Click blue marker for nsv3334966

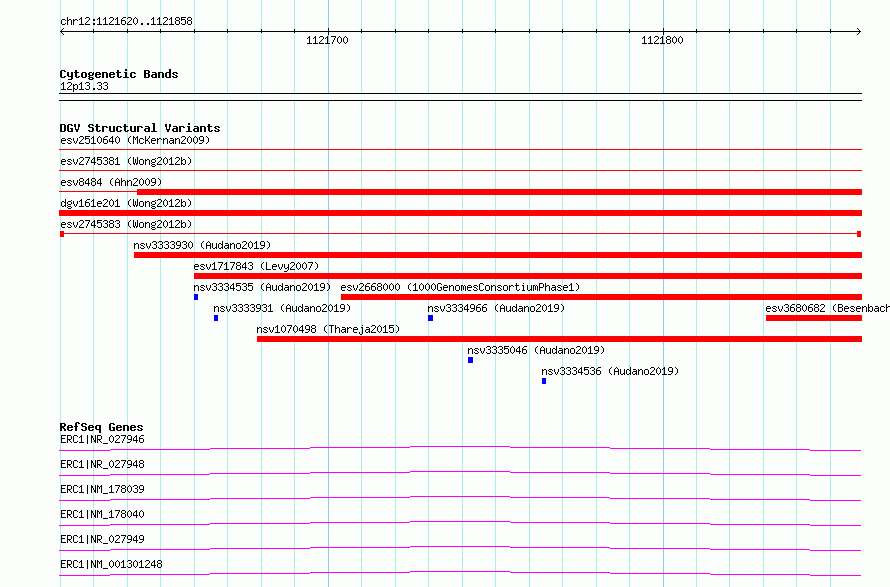coord(430,318)
